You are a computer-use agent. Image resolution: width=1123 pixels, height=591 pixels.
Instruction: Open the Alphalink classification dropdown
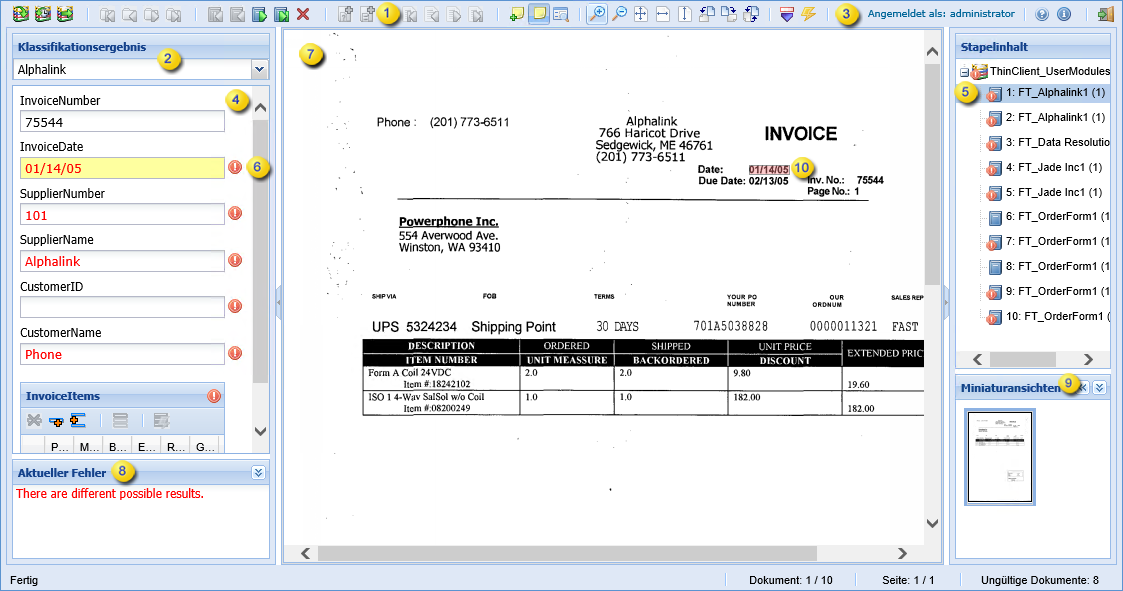point(260,69)
